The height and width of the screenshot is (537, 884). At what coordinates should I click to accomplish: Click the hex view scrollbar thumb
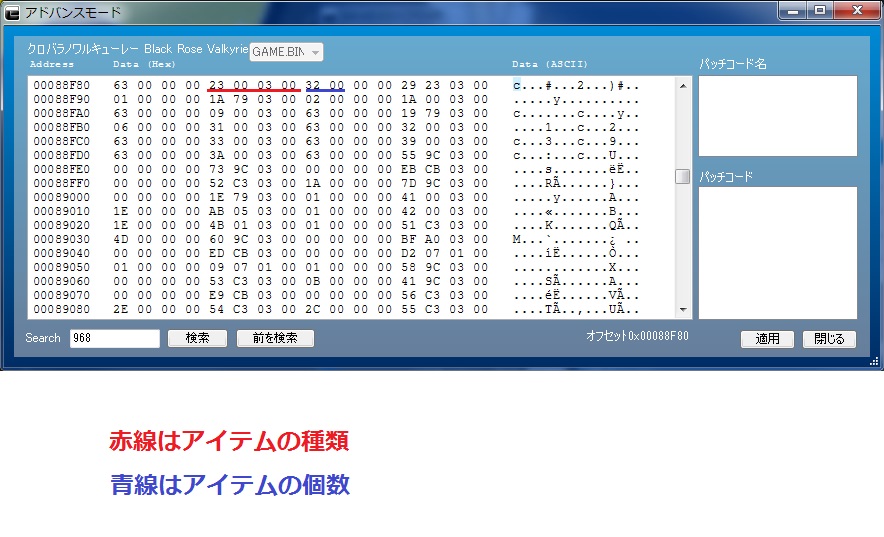point(683,177)
